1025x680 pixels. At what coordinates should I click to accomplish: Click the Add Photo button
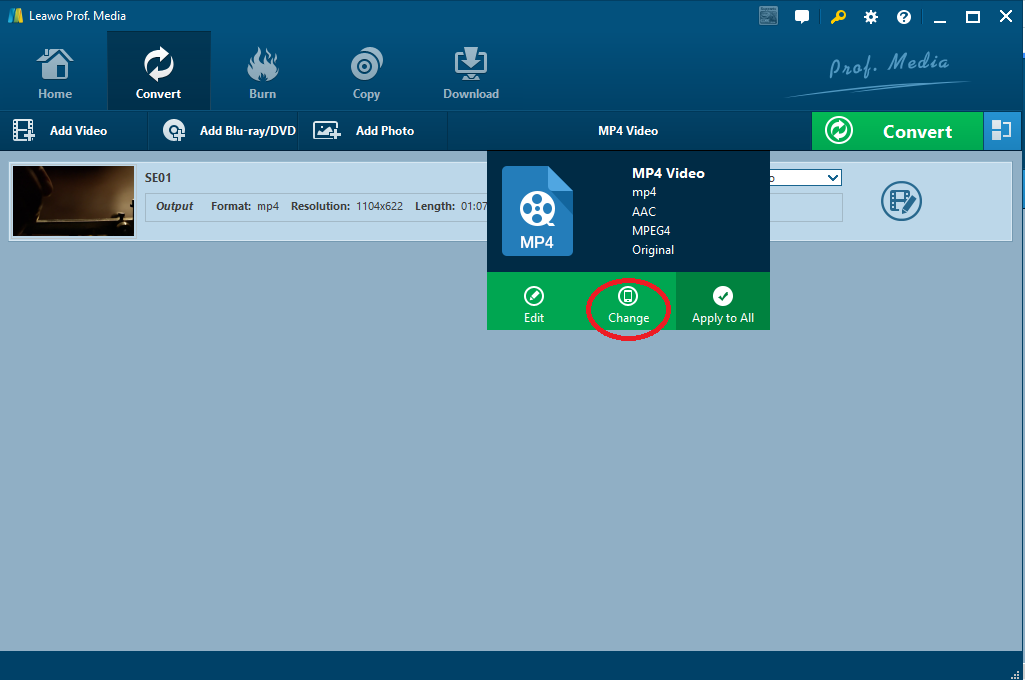pos(364,131)
